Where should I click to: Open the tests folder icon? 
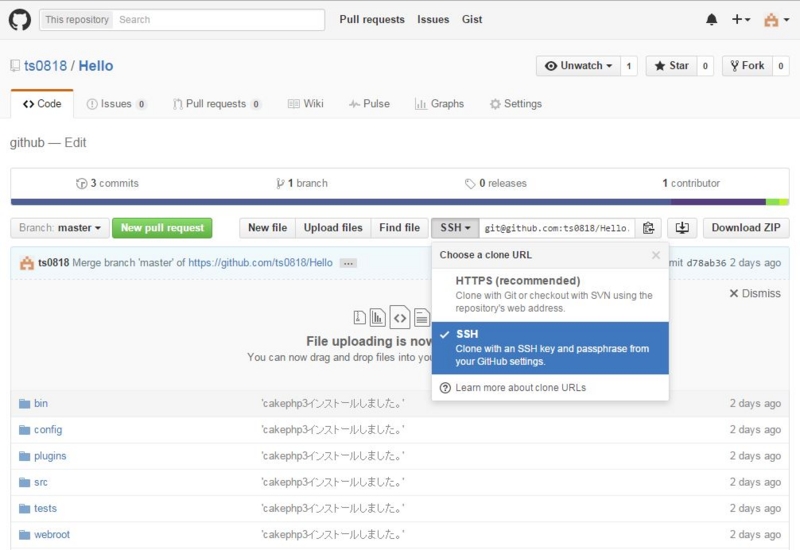[x=24, y=509]
